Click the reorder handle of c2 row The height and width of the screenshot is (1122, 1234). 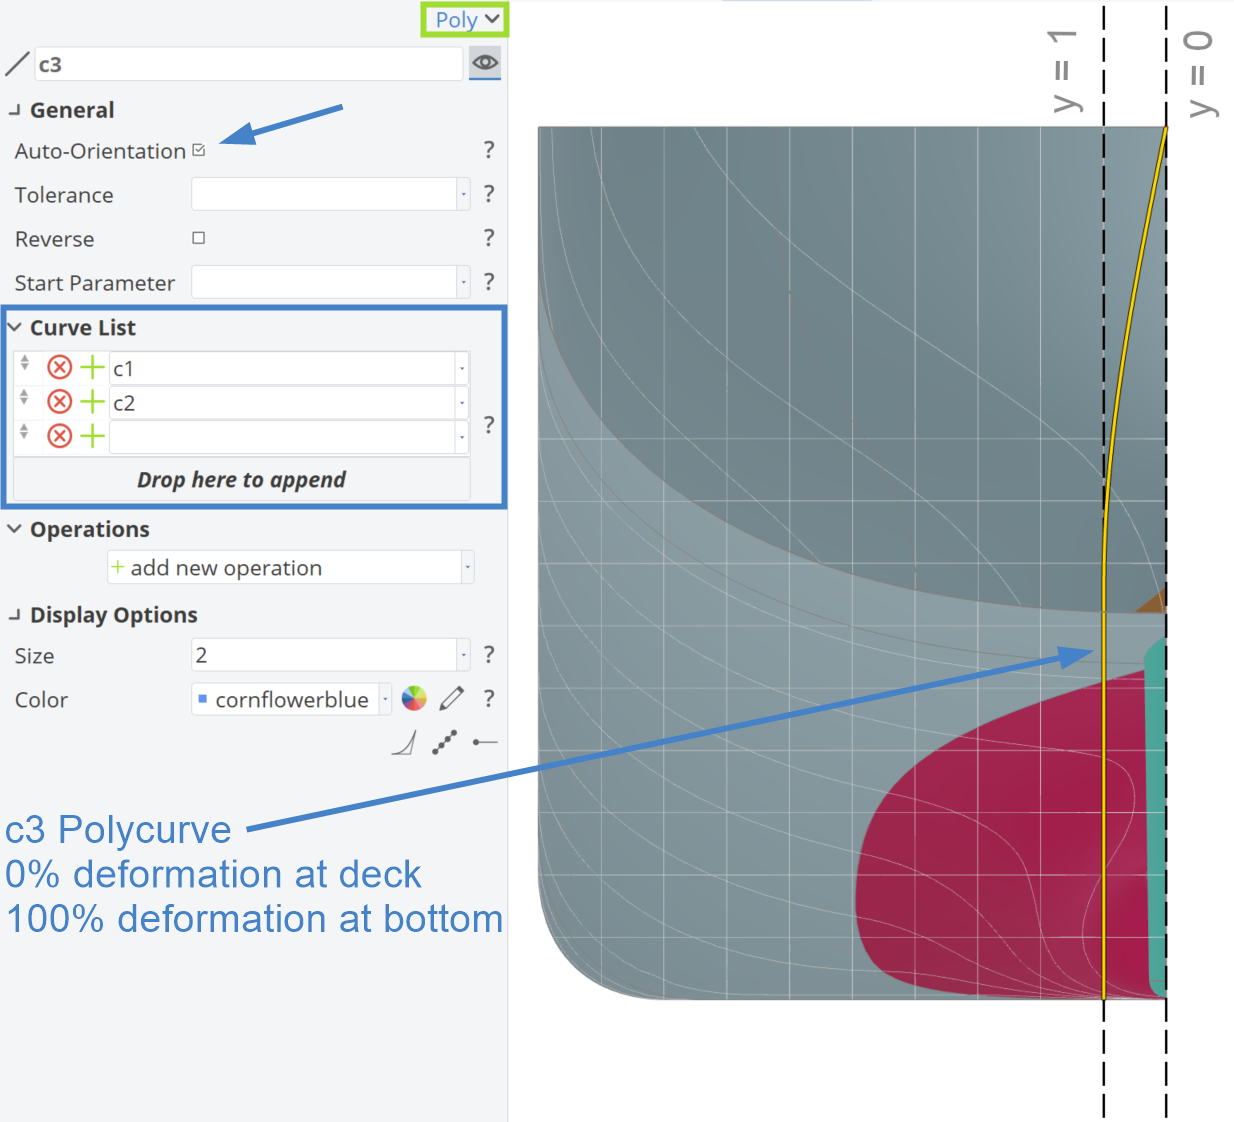pos(25,398)
